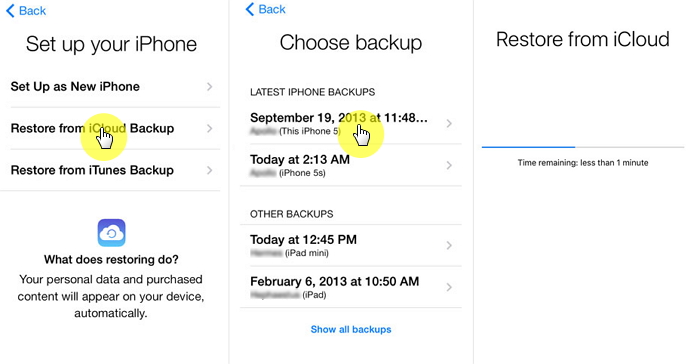The height and width of the screenshot is (364, 700).
Task: Select the Today at 12:45 PM iPad mini backup
Action: point(351,245)
